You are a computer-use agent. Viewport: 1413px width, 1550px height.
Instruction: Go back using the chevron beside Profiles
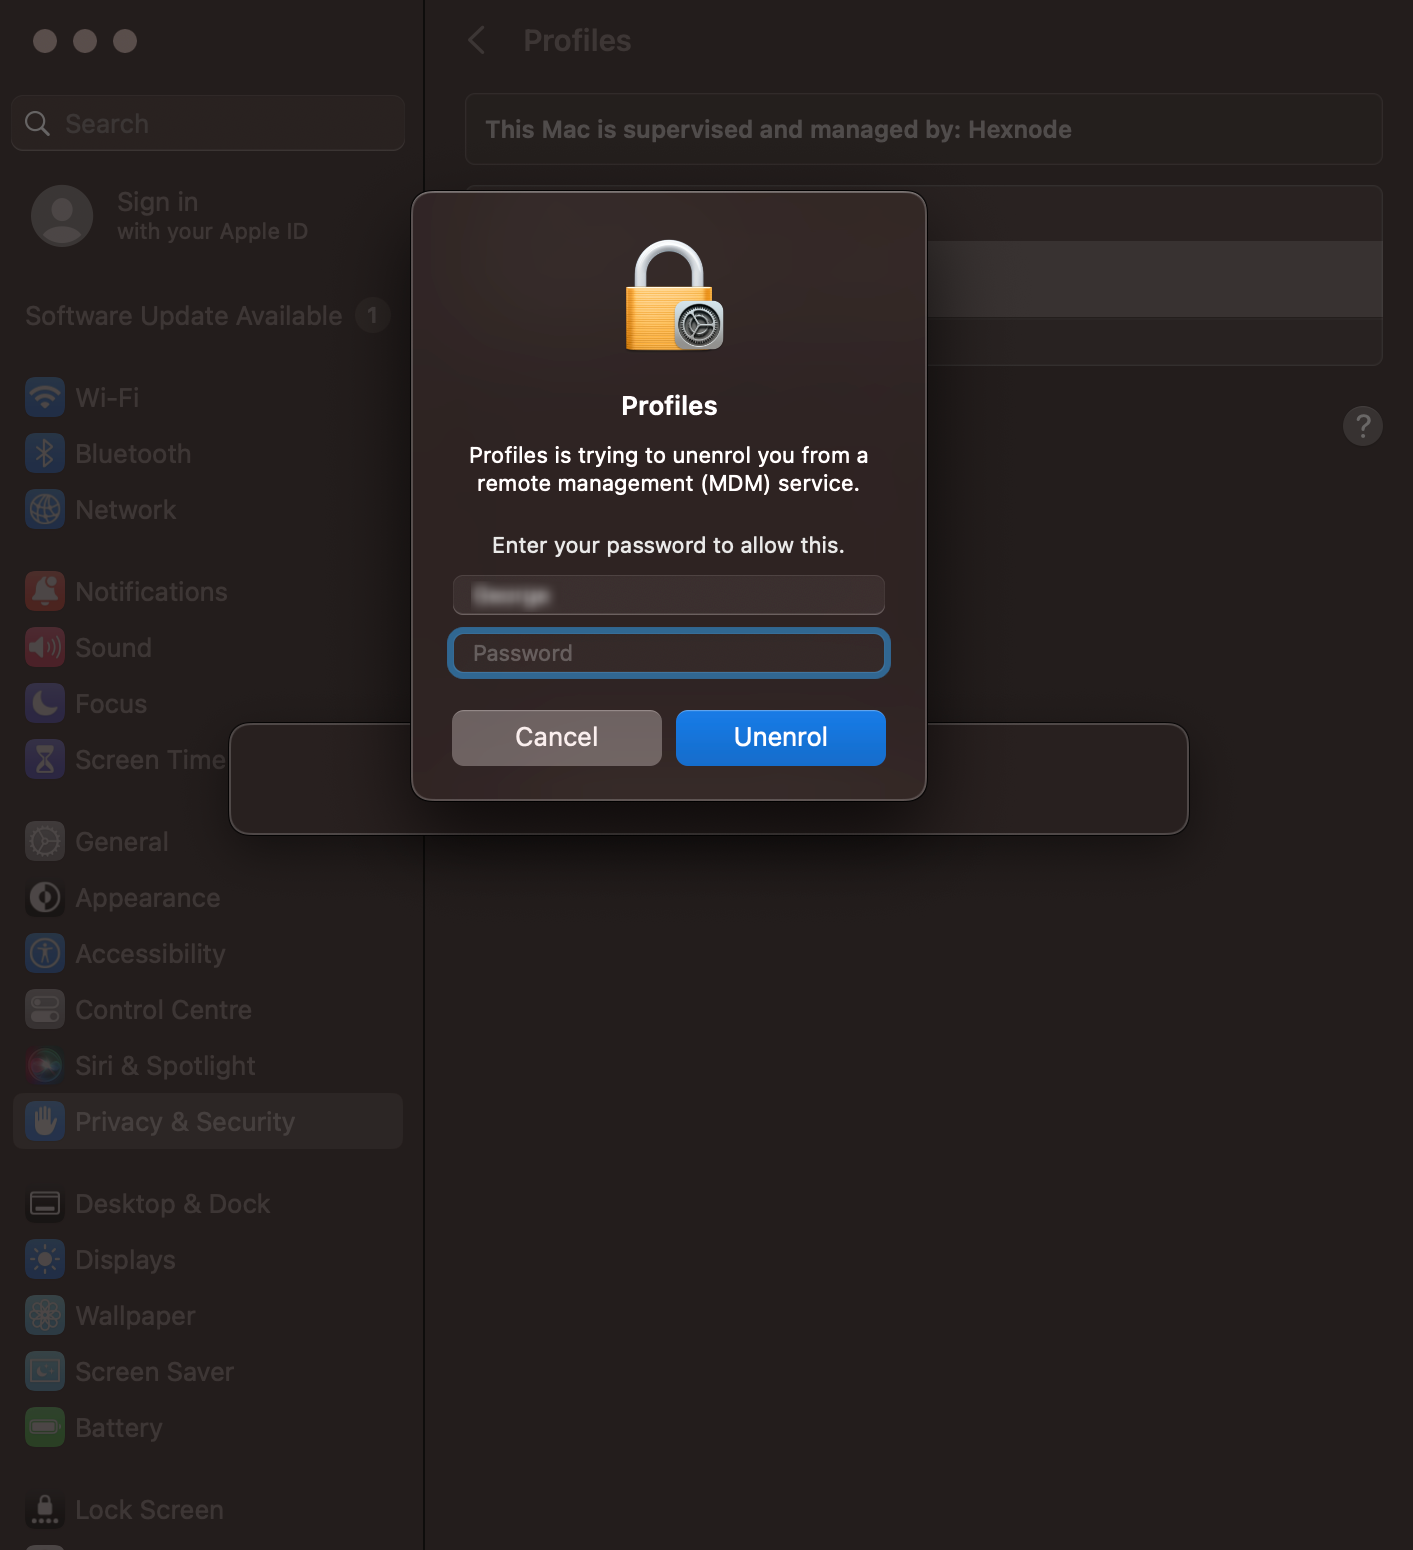[477, 41]
